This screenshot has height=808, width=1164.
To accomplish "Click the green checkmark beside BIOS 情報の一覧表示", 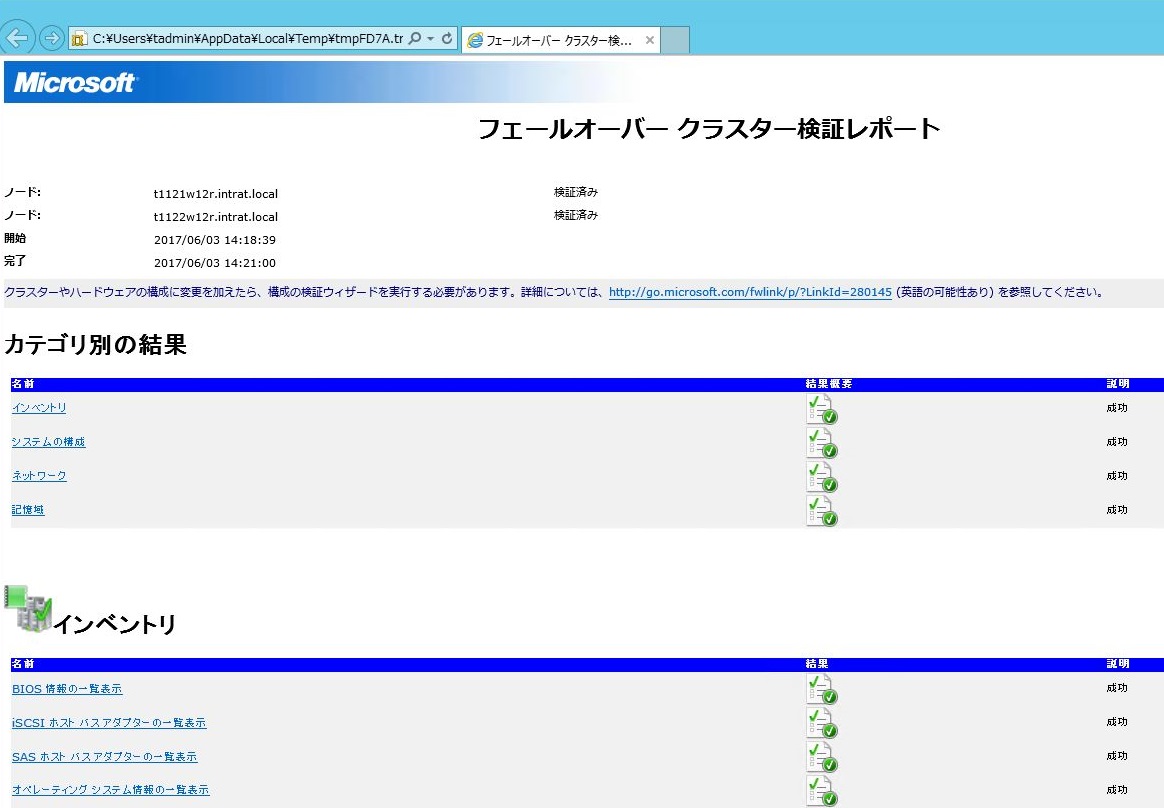I will [821, 688].
